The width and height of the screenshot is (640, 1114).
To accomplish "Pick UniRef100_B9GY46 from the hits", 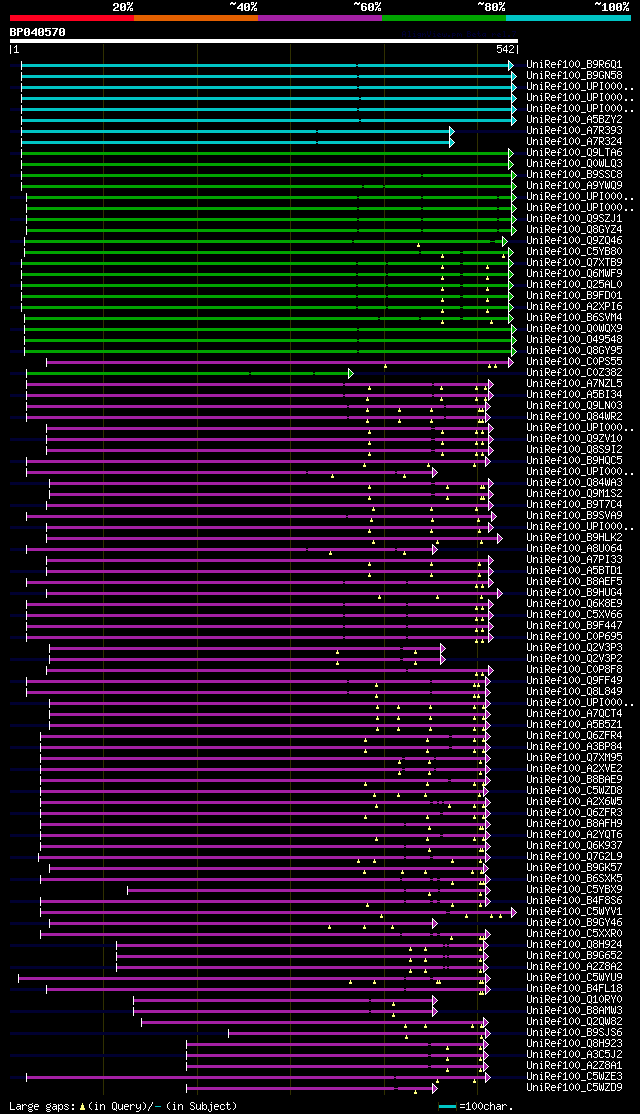I will point(575,923).
